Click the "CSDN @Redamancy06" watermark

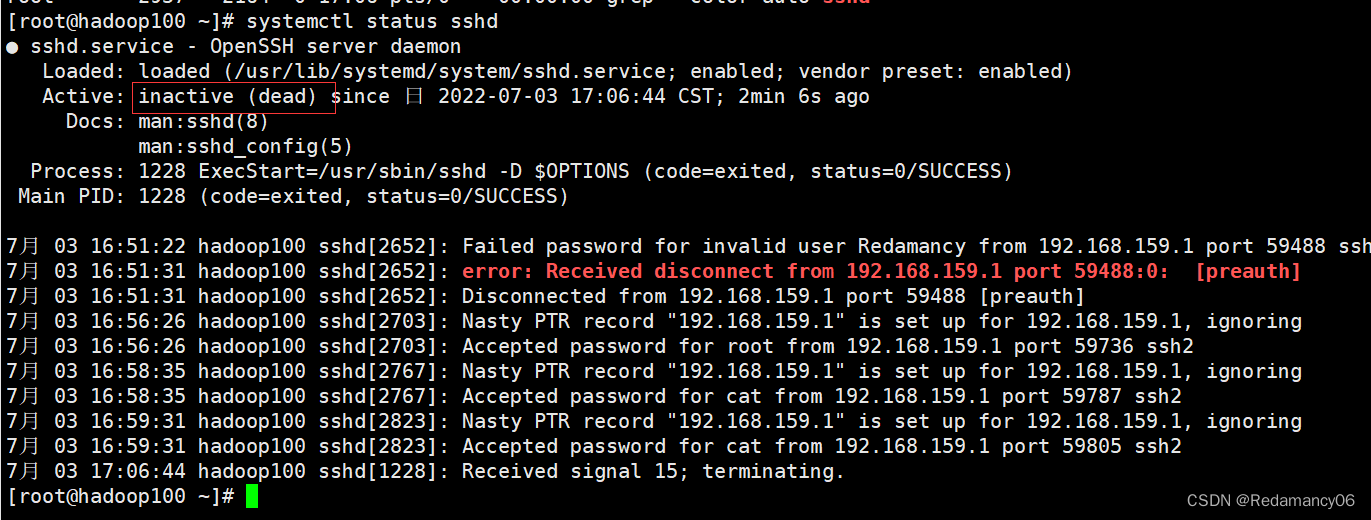pyautogui.click(x=1270, y=501)
